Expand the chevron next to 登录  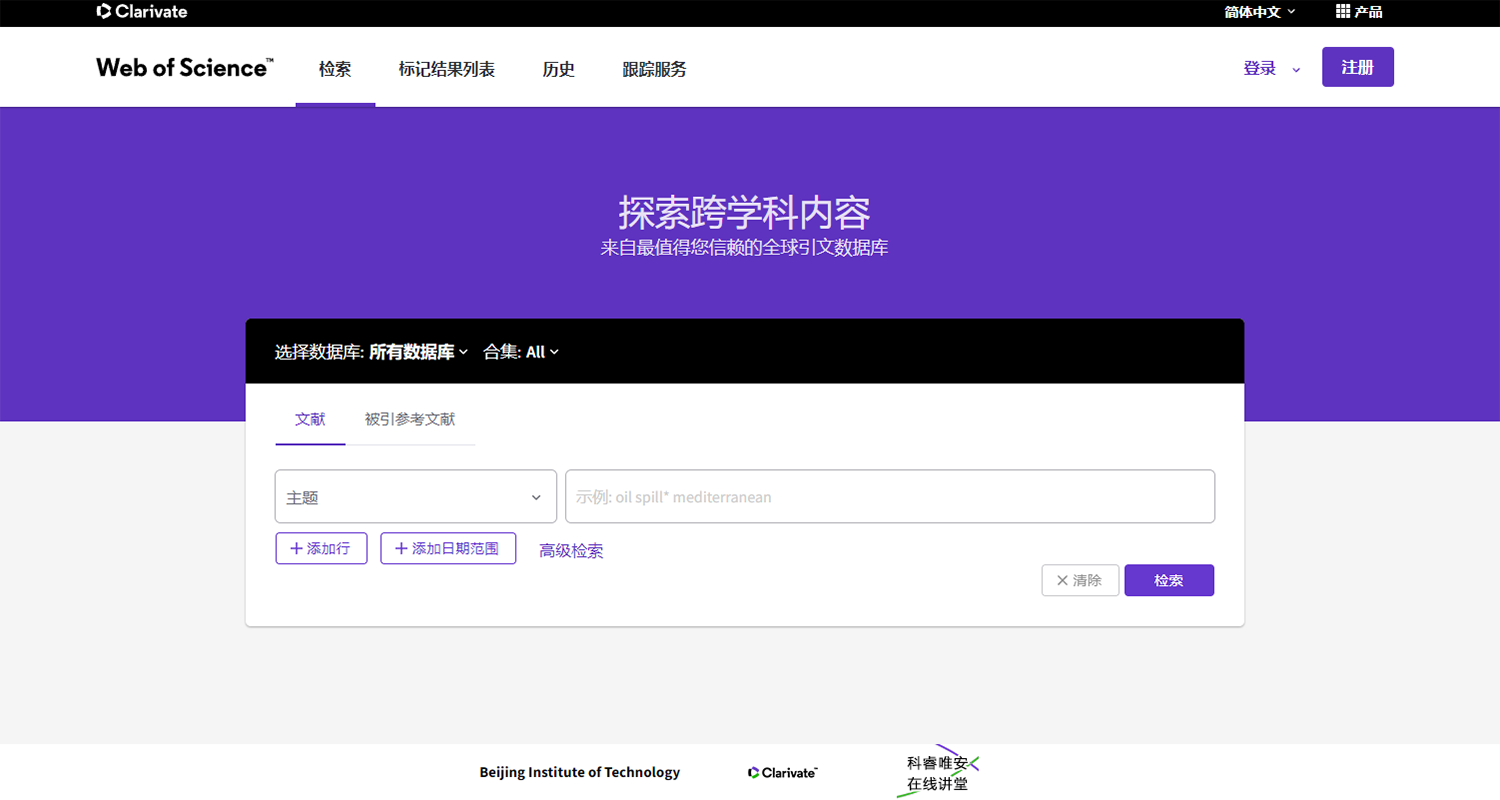coord(1296,70)
